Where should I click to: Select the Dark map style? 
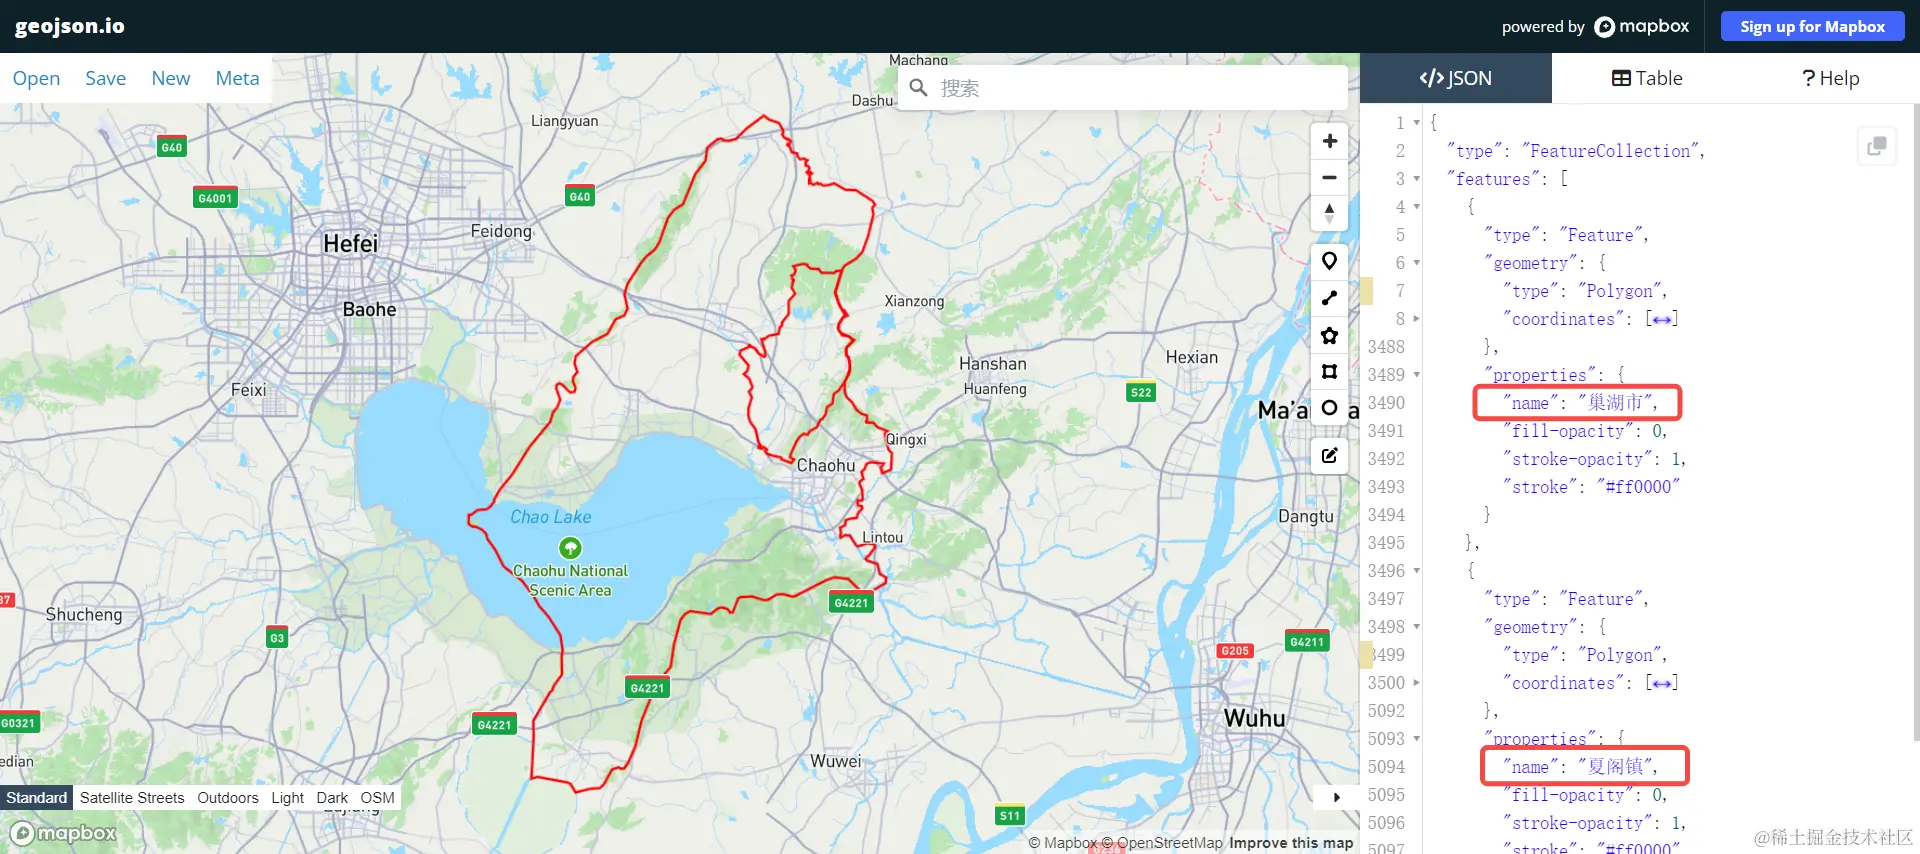(332, 797)
